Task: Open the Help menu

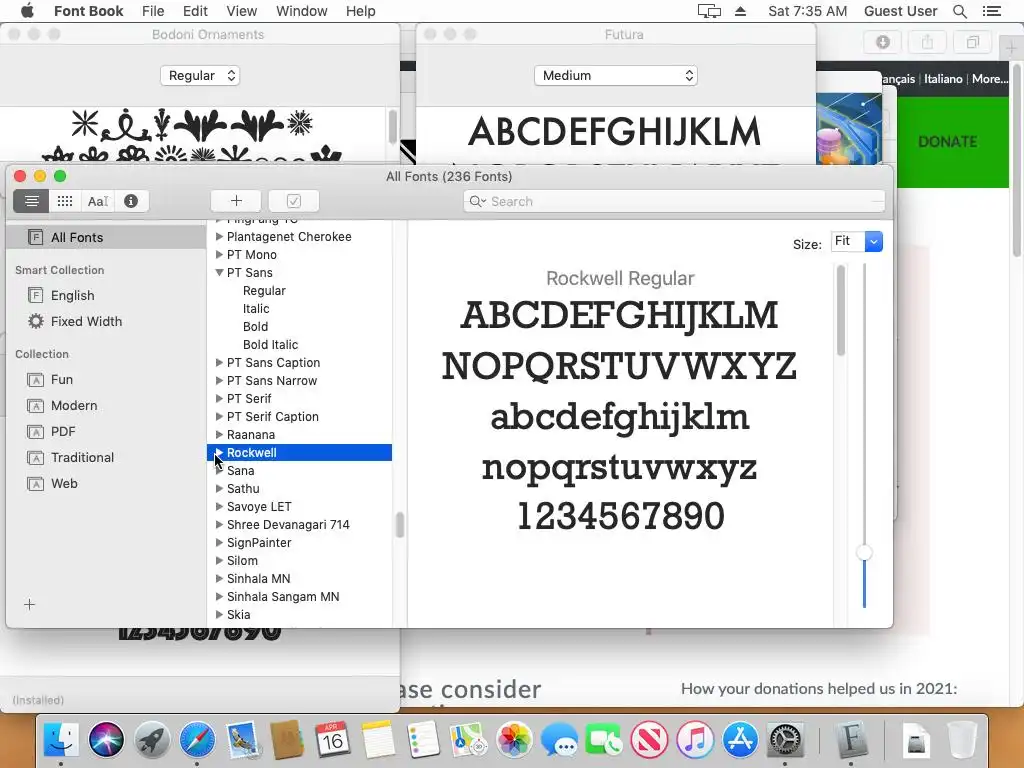Action: tap(360, 11)
